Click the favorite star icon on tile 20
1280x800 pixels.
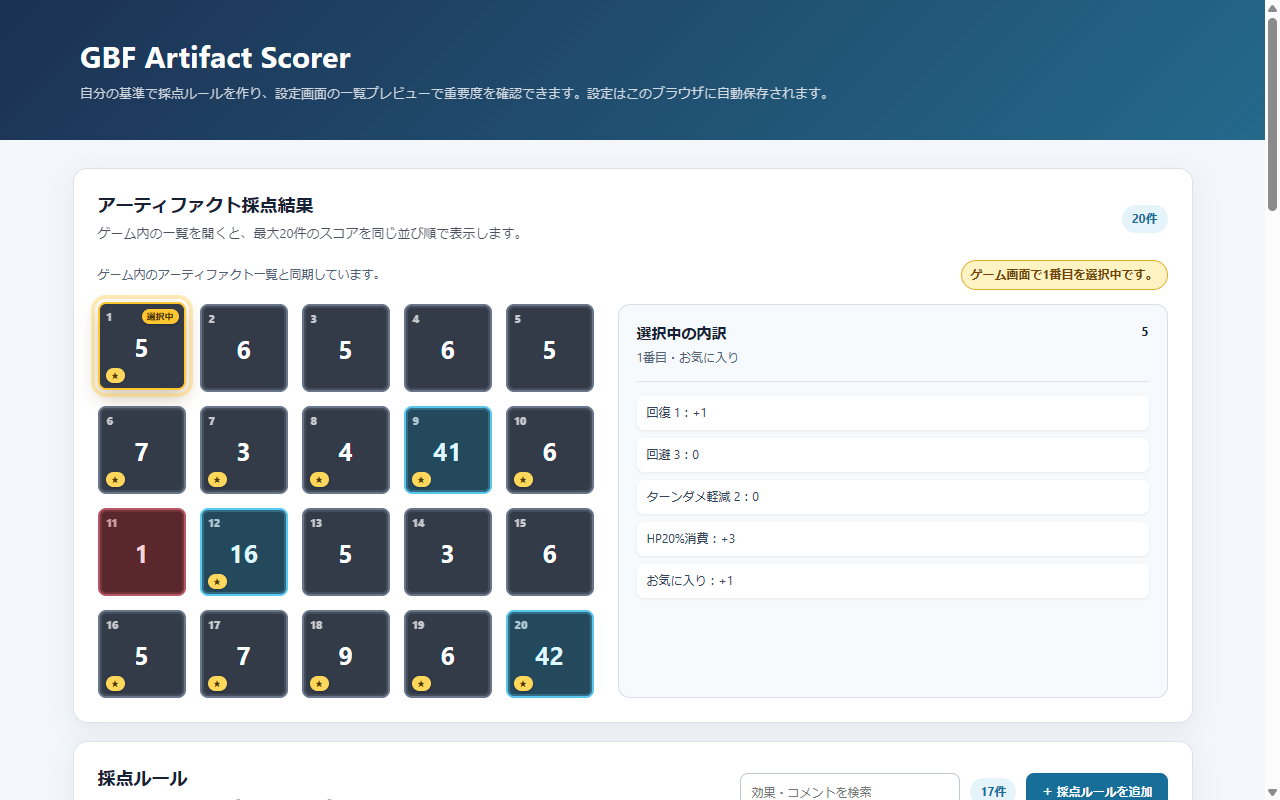(523, 684)
